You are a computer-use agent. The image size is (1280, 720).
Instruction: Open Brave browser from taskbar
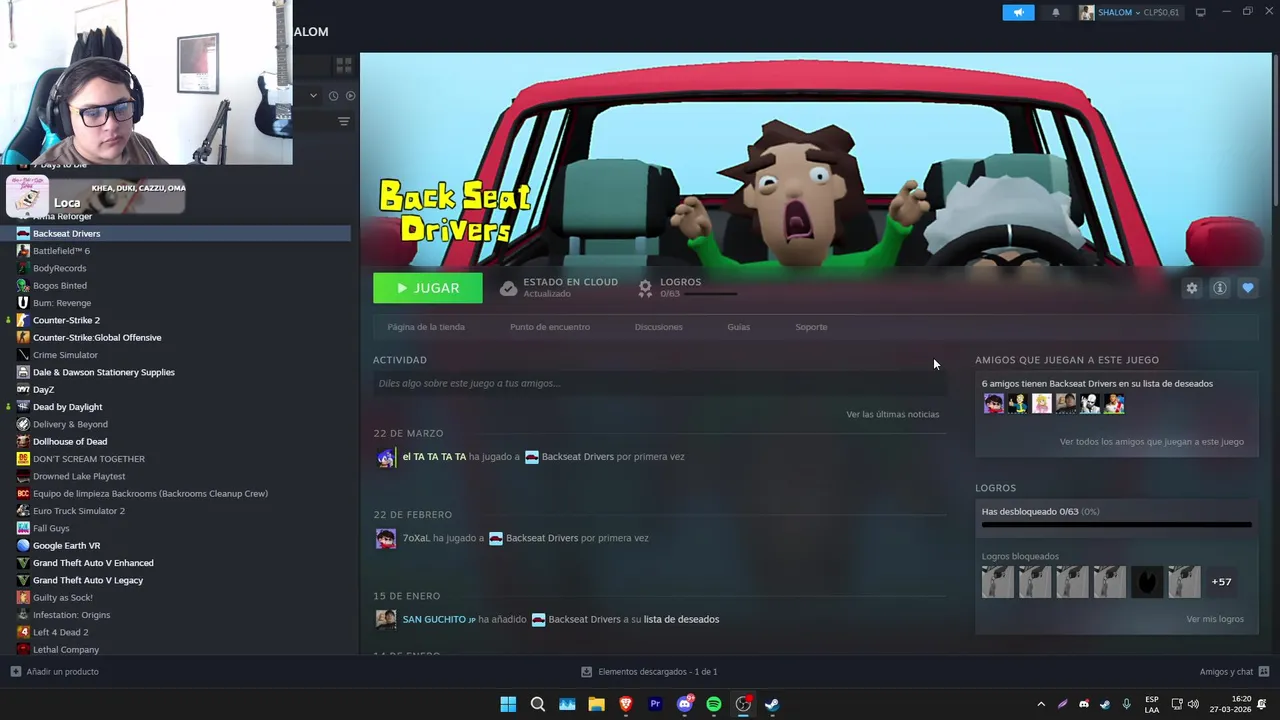(626, 704)
